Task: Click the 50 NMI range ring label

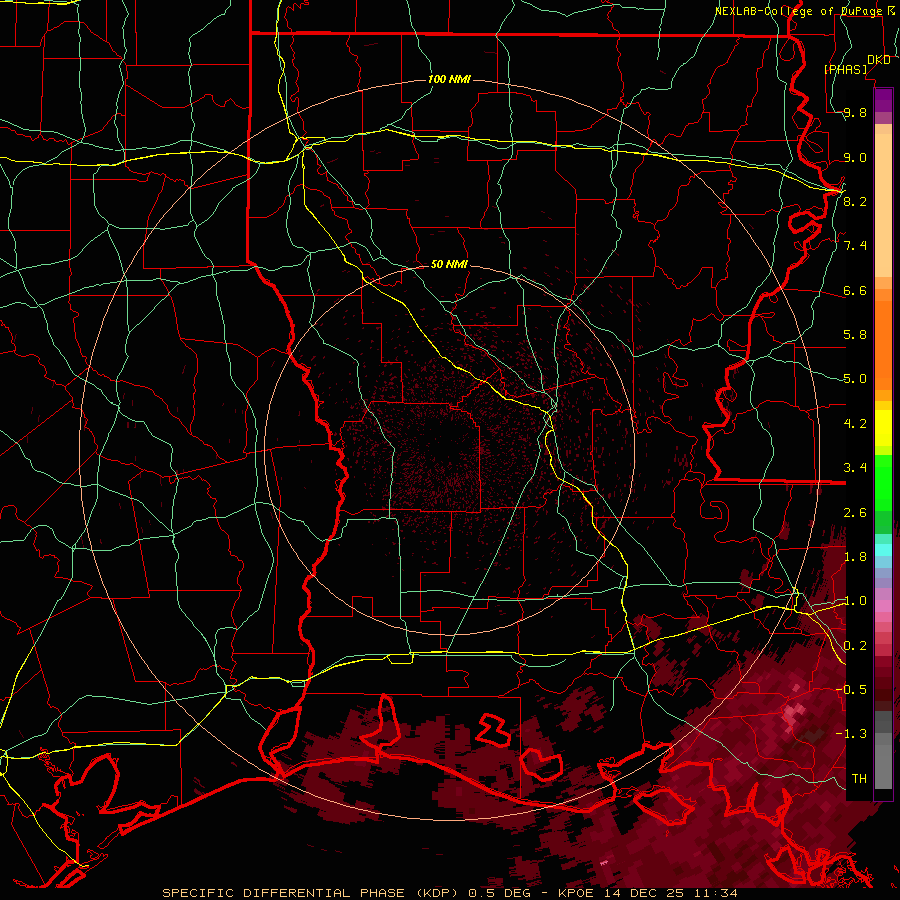Action: [x=449, y=264]
